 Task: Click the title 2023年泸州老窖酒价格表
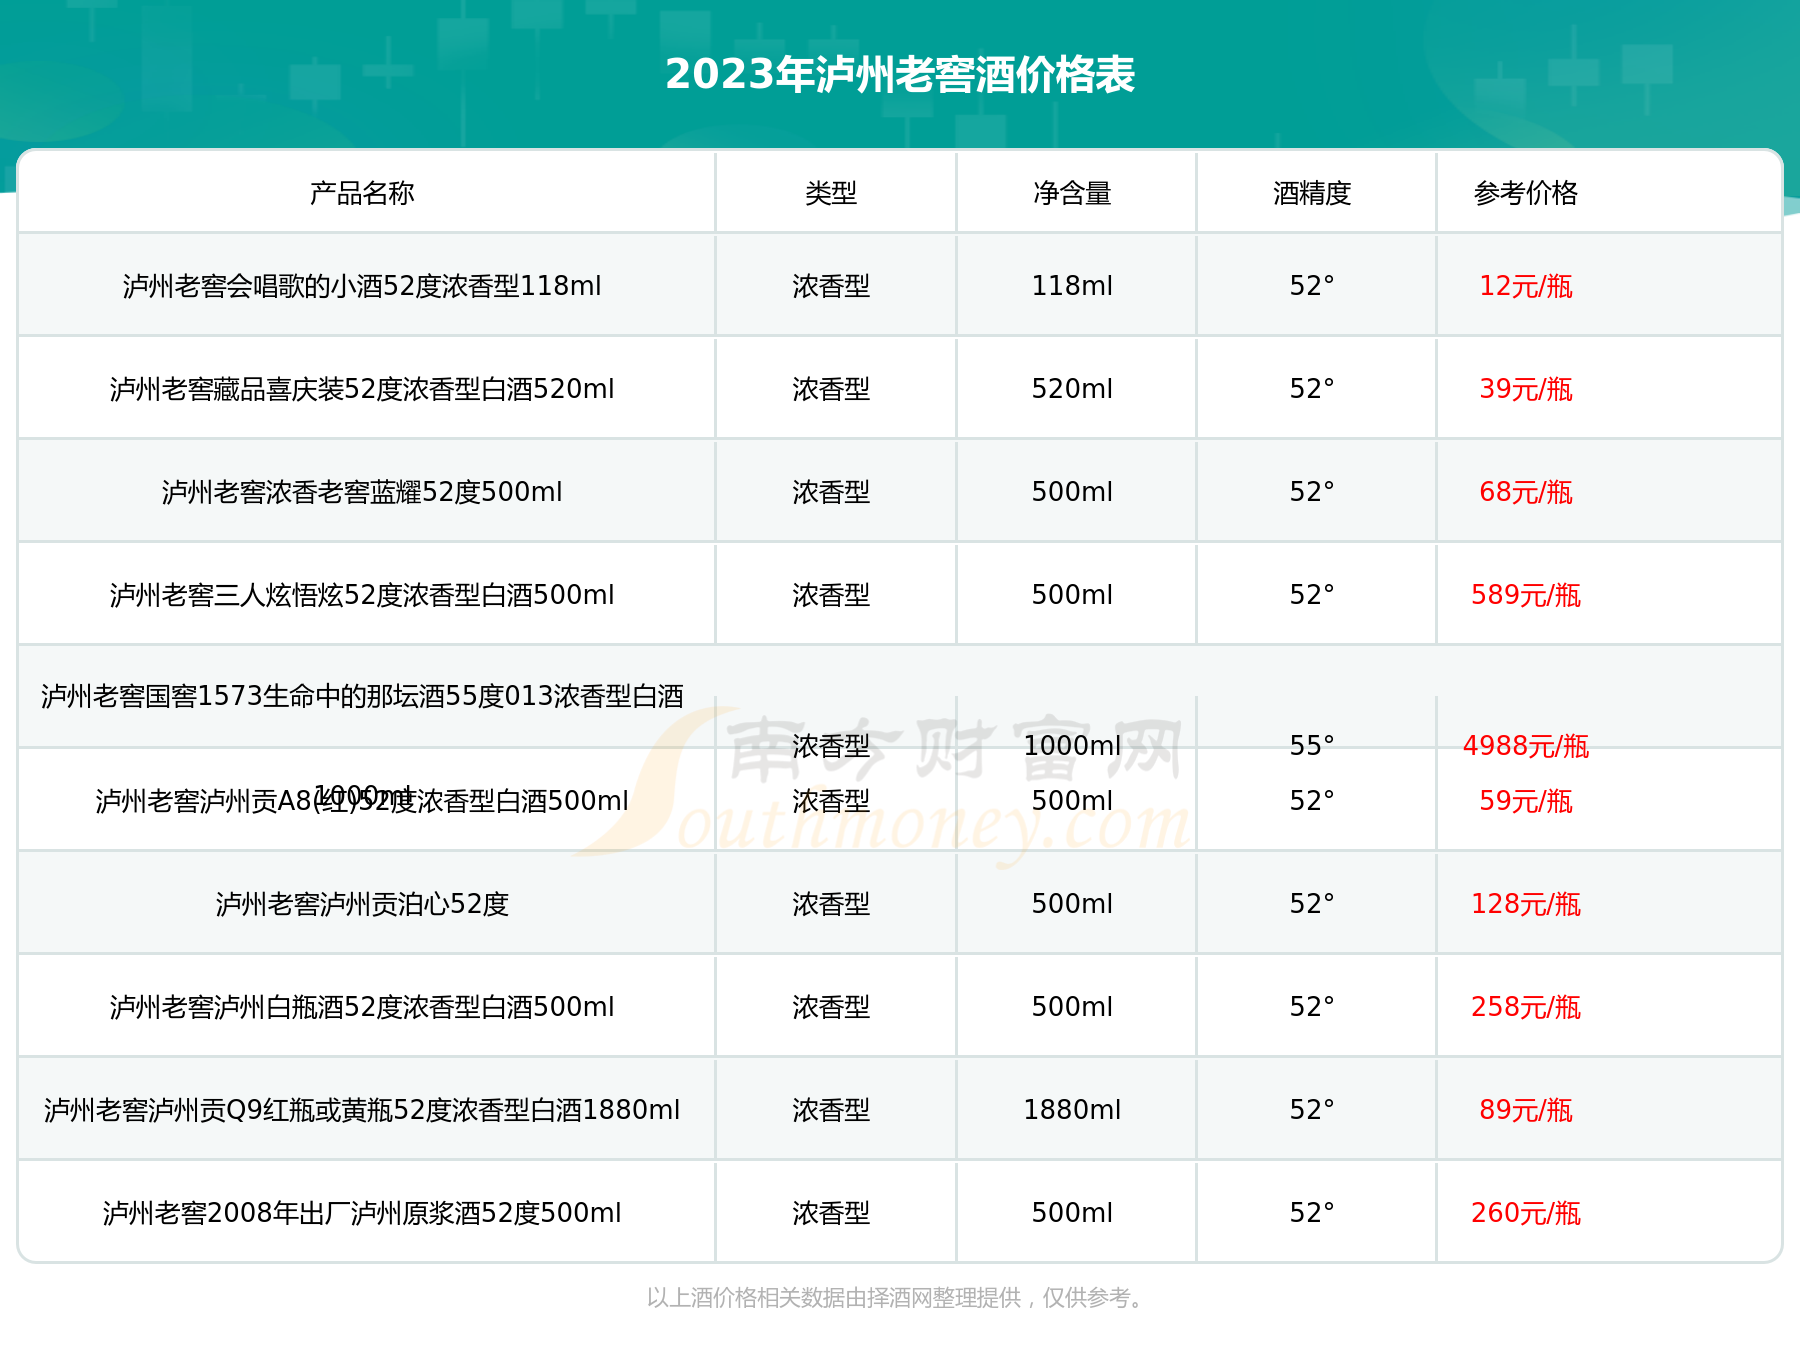(x=900, y=75)
